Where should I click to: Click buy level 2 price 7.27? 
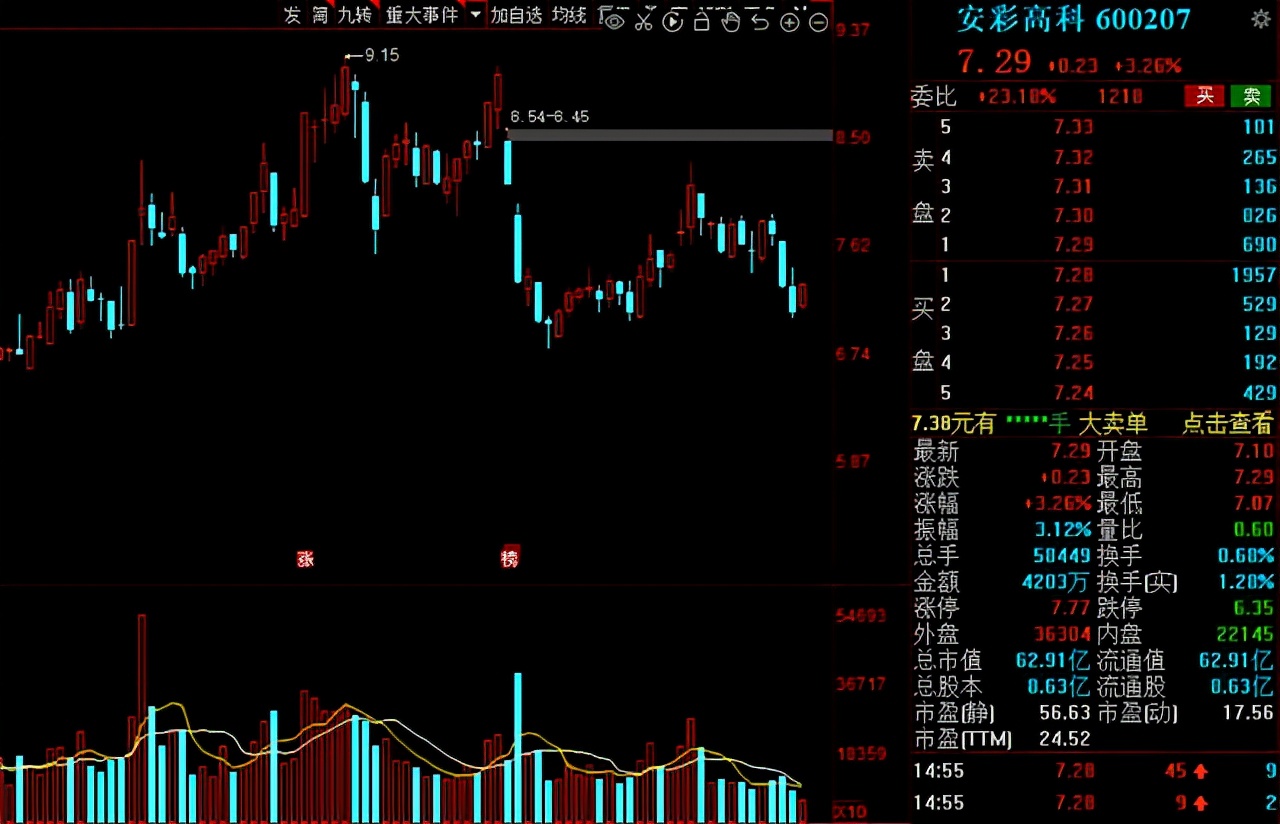click(x=1073, y=304)
